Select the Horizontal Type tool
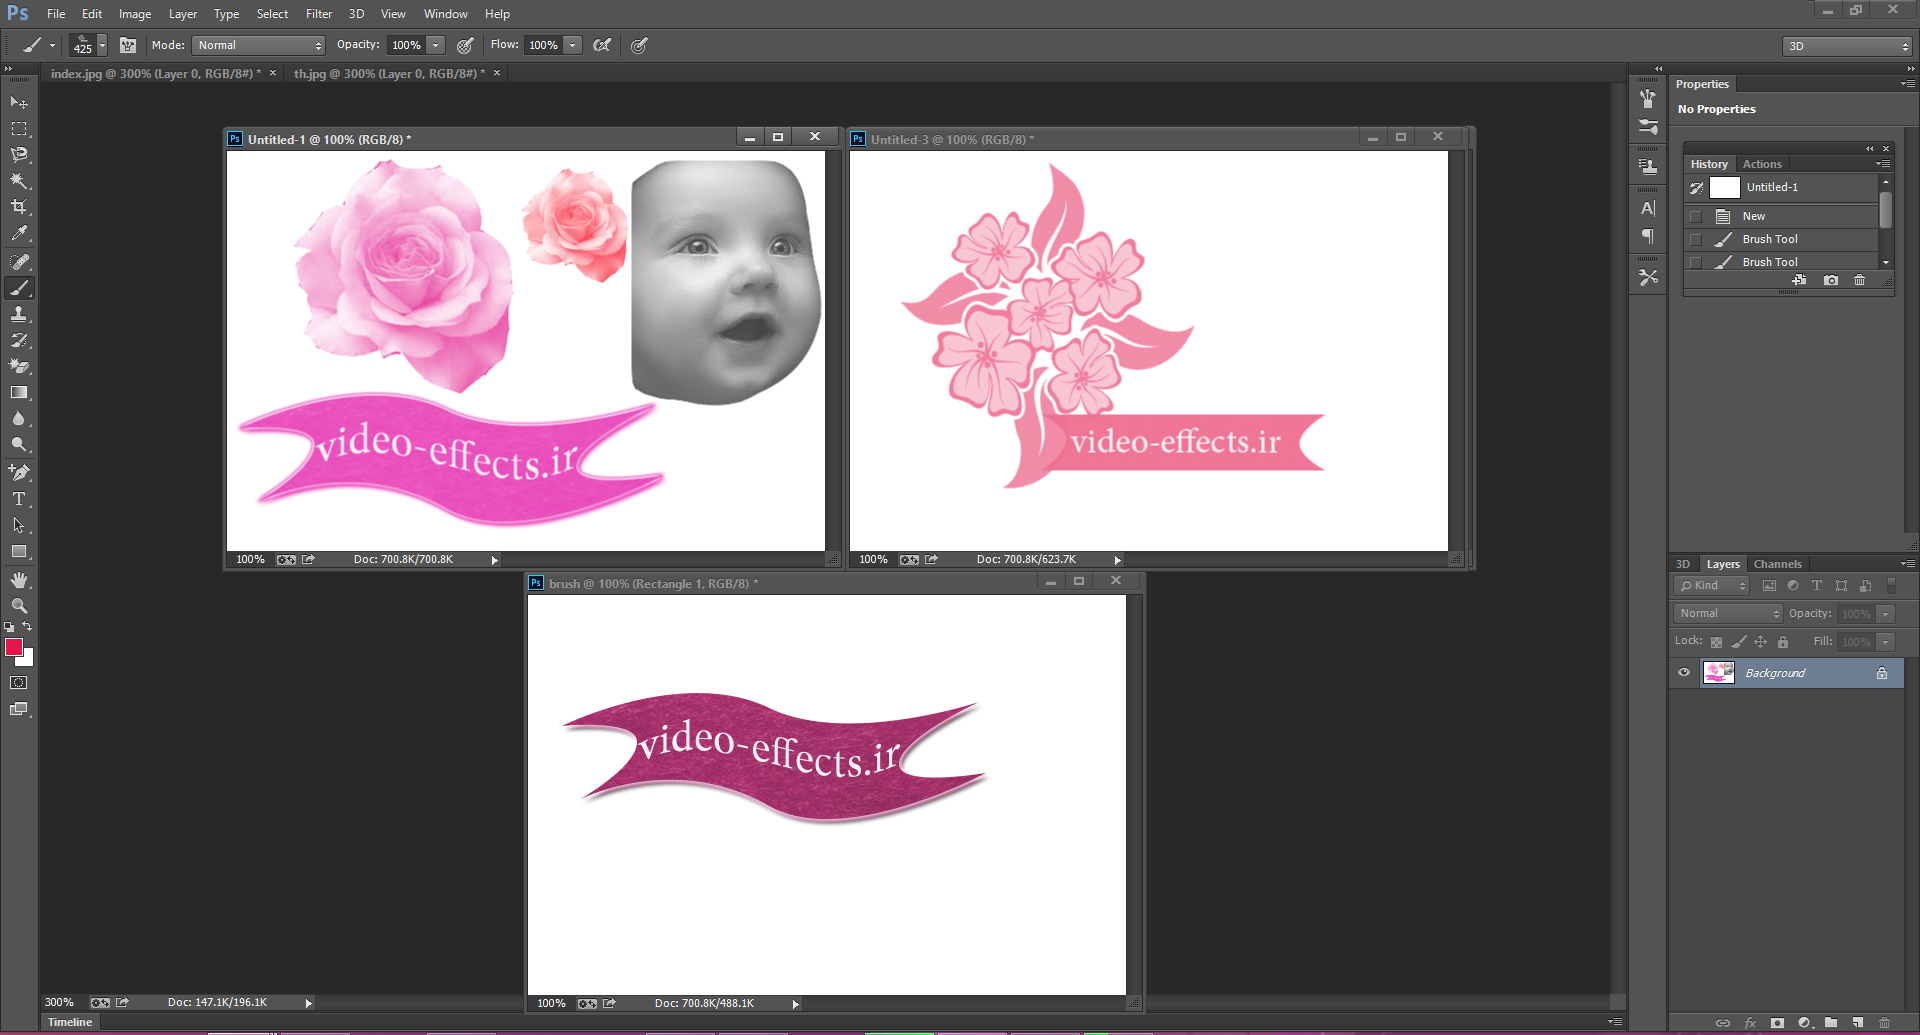Viewport: 1920px width, 1035px height. tap(19, 498)
